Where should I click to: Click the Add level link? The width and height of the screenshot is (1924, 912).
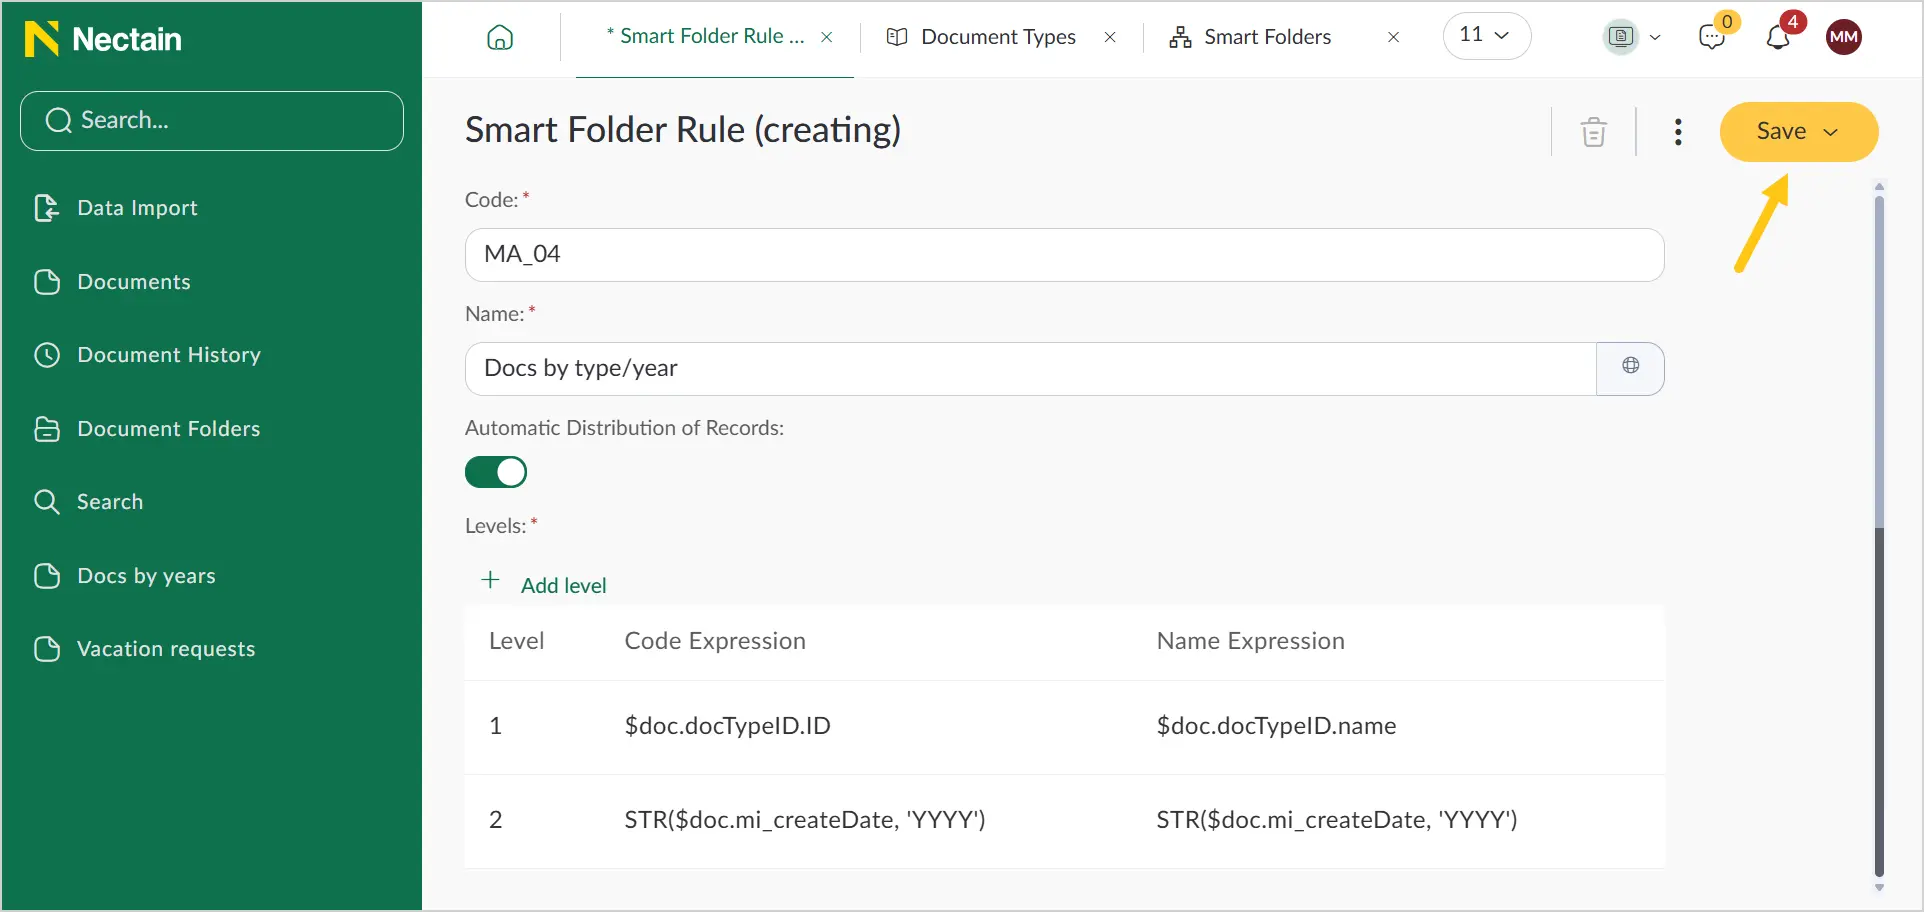(x=564, y=586)
